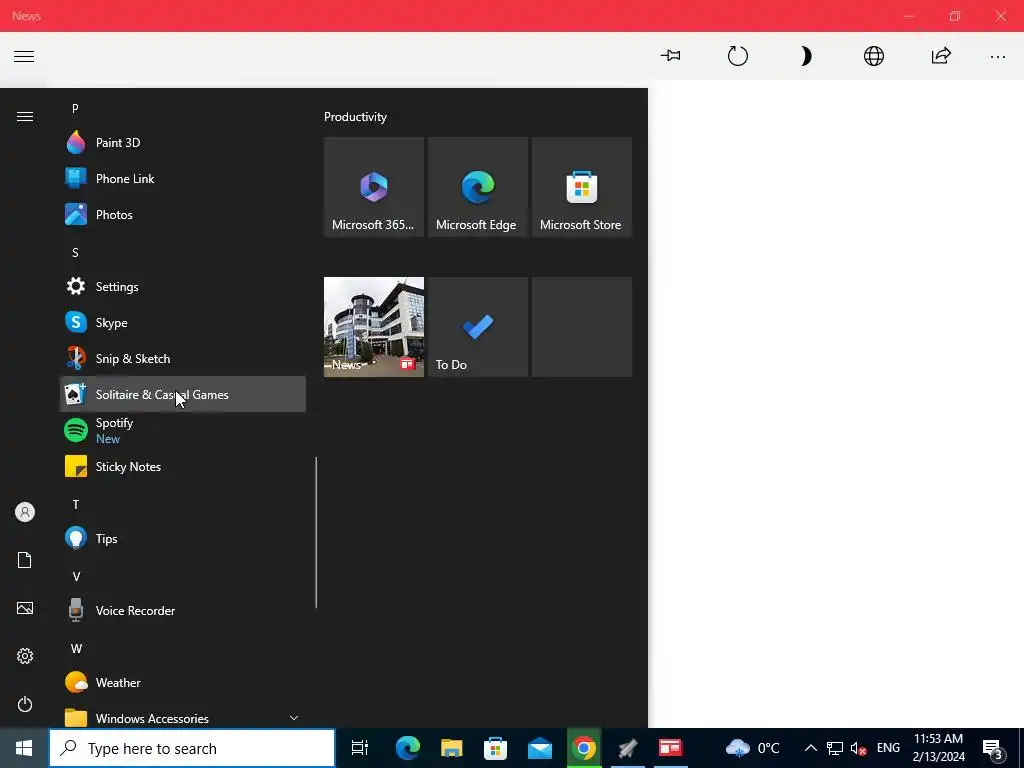Open the clock showing 11:53 AM
The image size is (1024, 768).
pyautogui.click(x=938, y=748)
